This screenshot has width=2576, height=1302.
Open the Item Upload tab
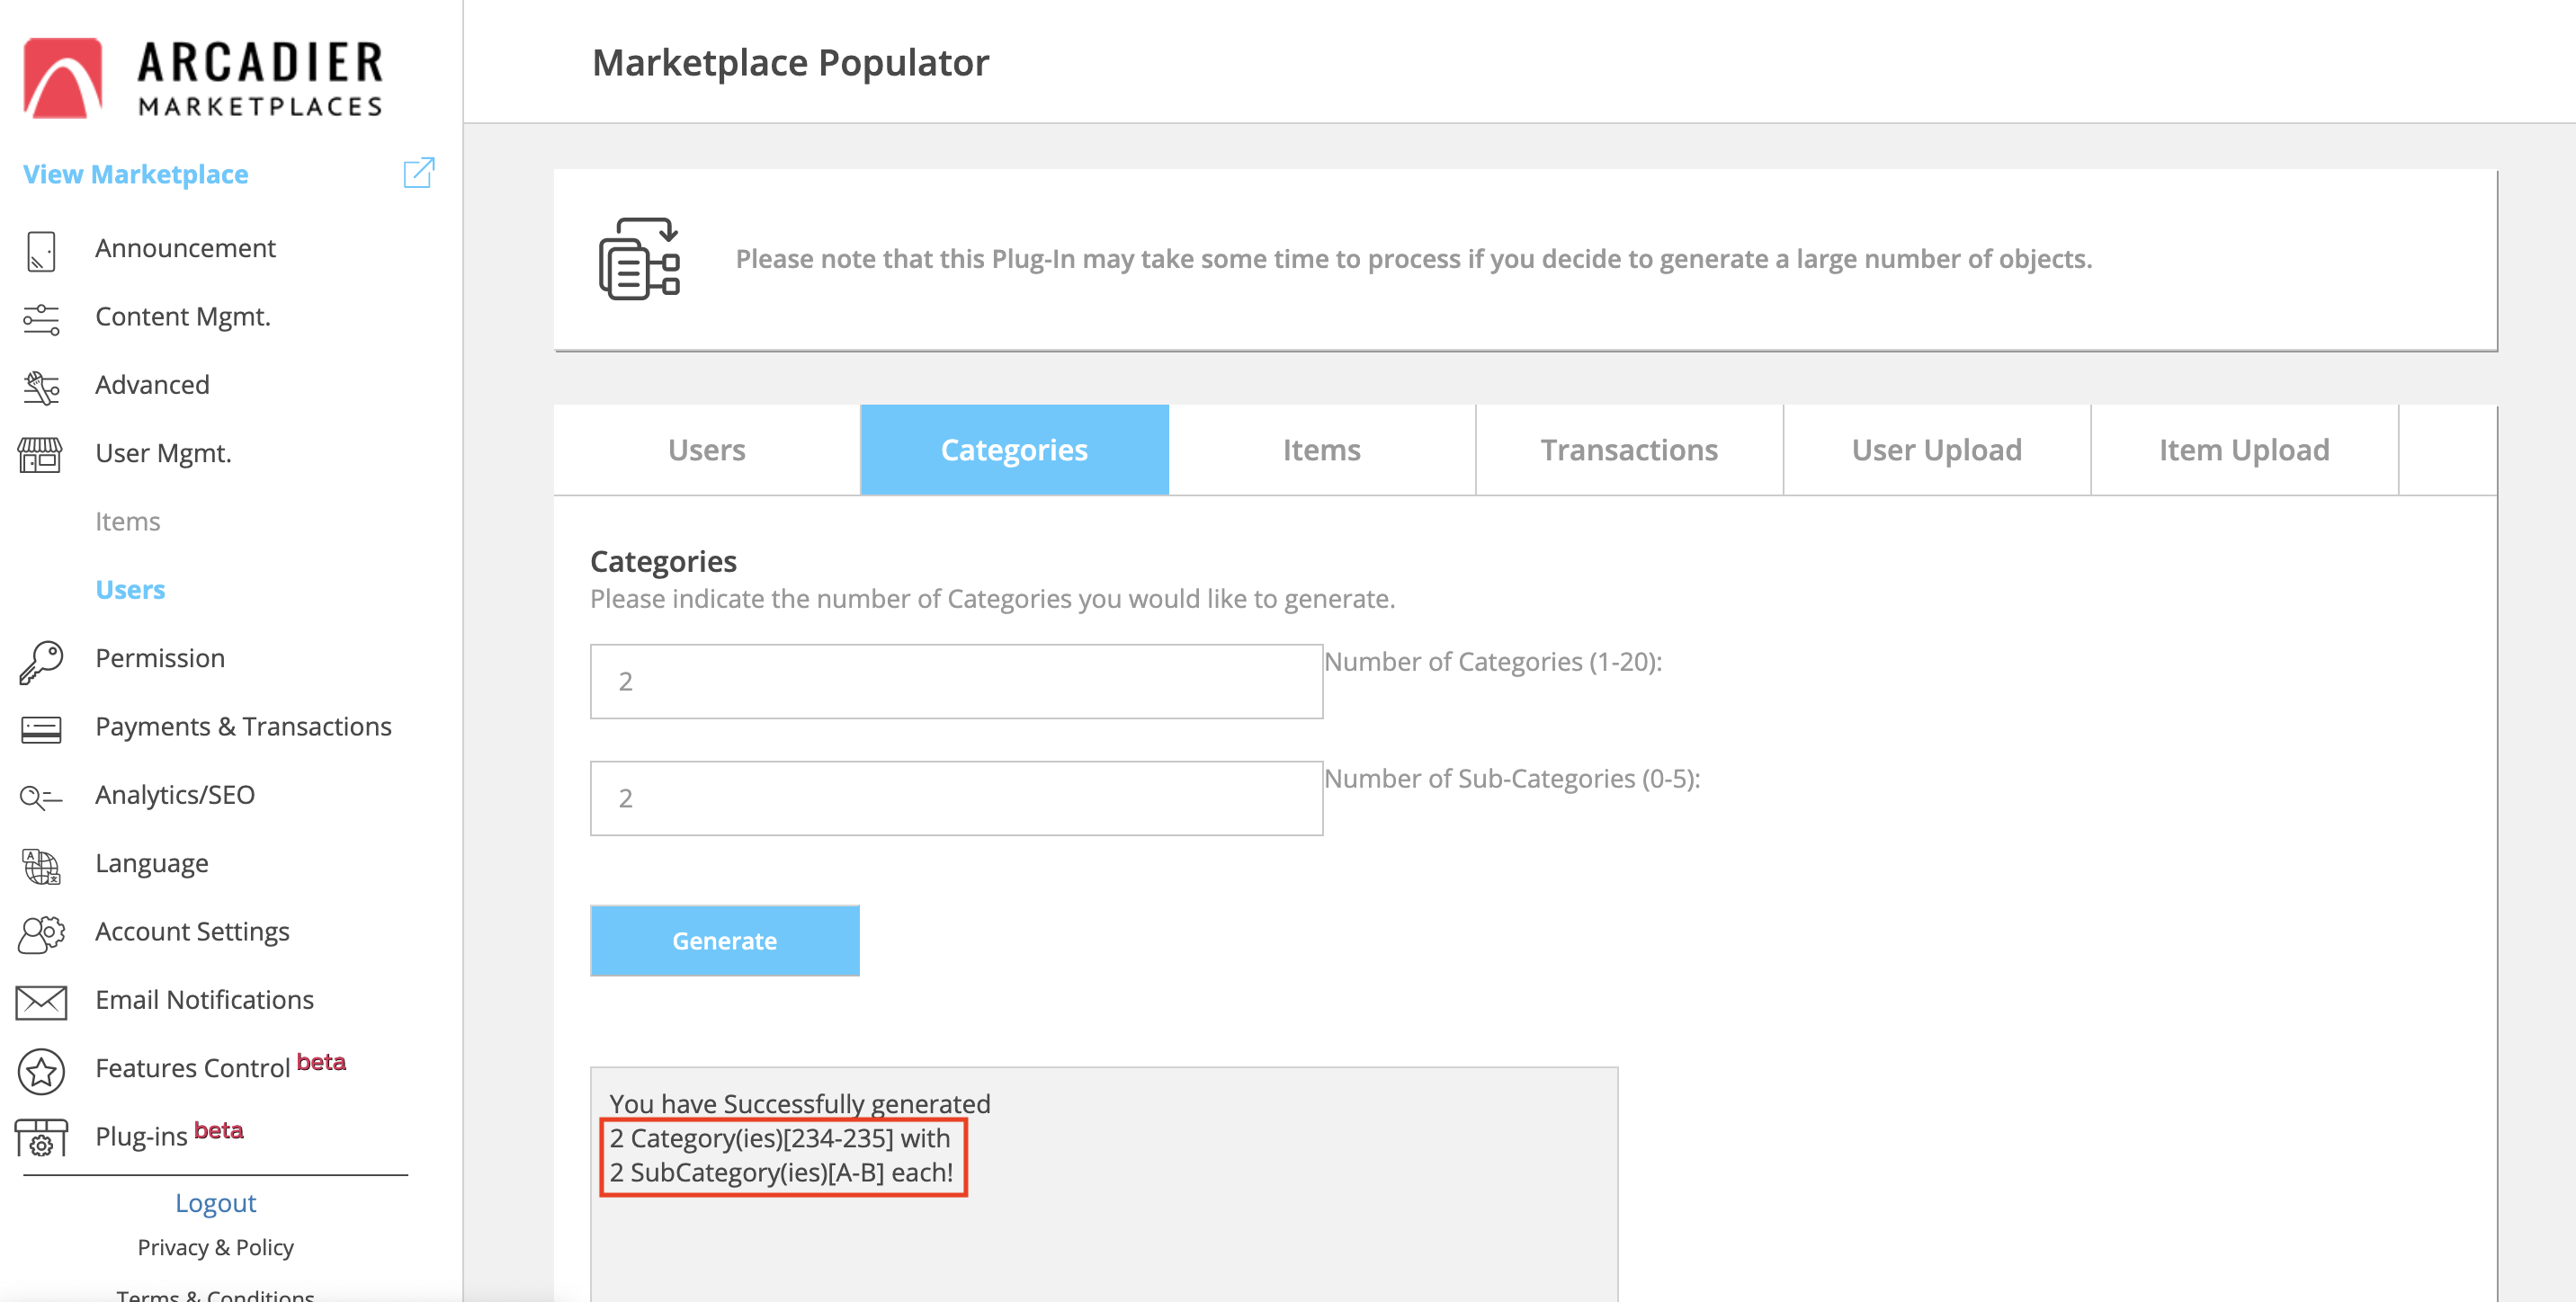2243,450
